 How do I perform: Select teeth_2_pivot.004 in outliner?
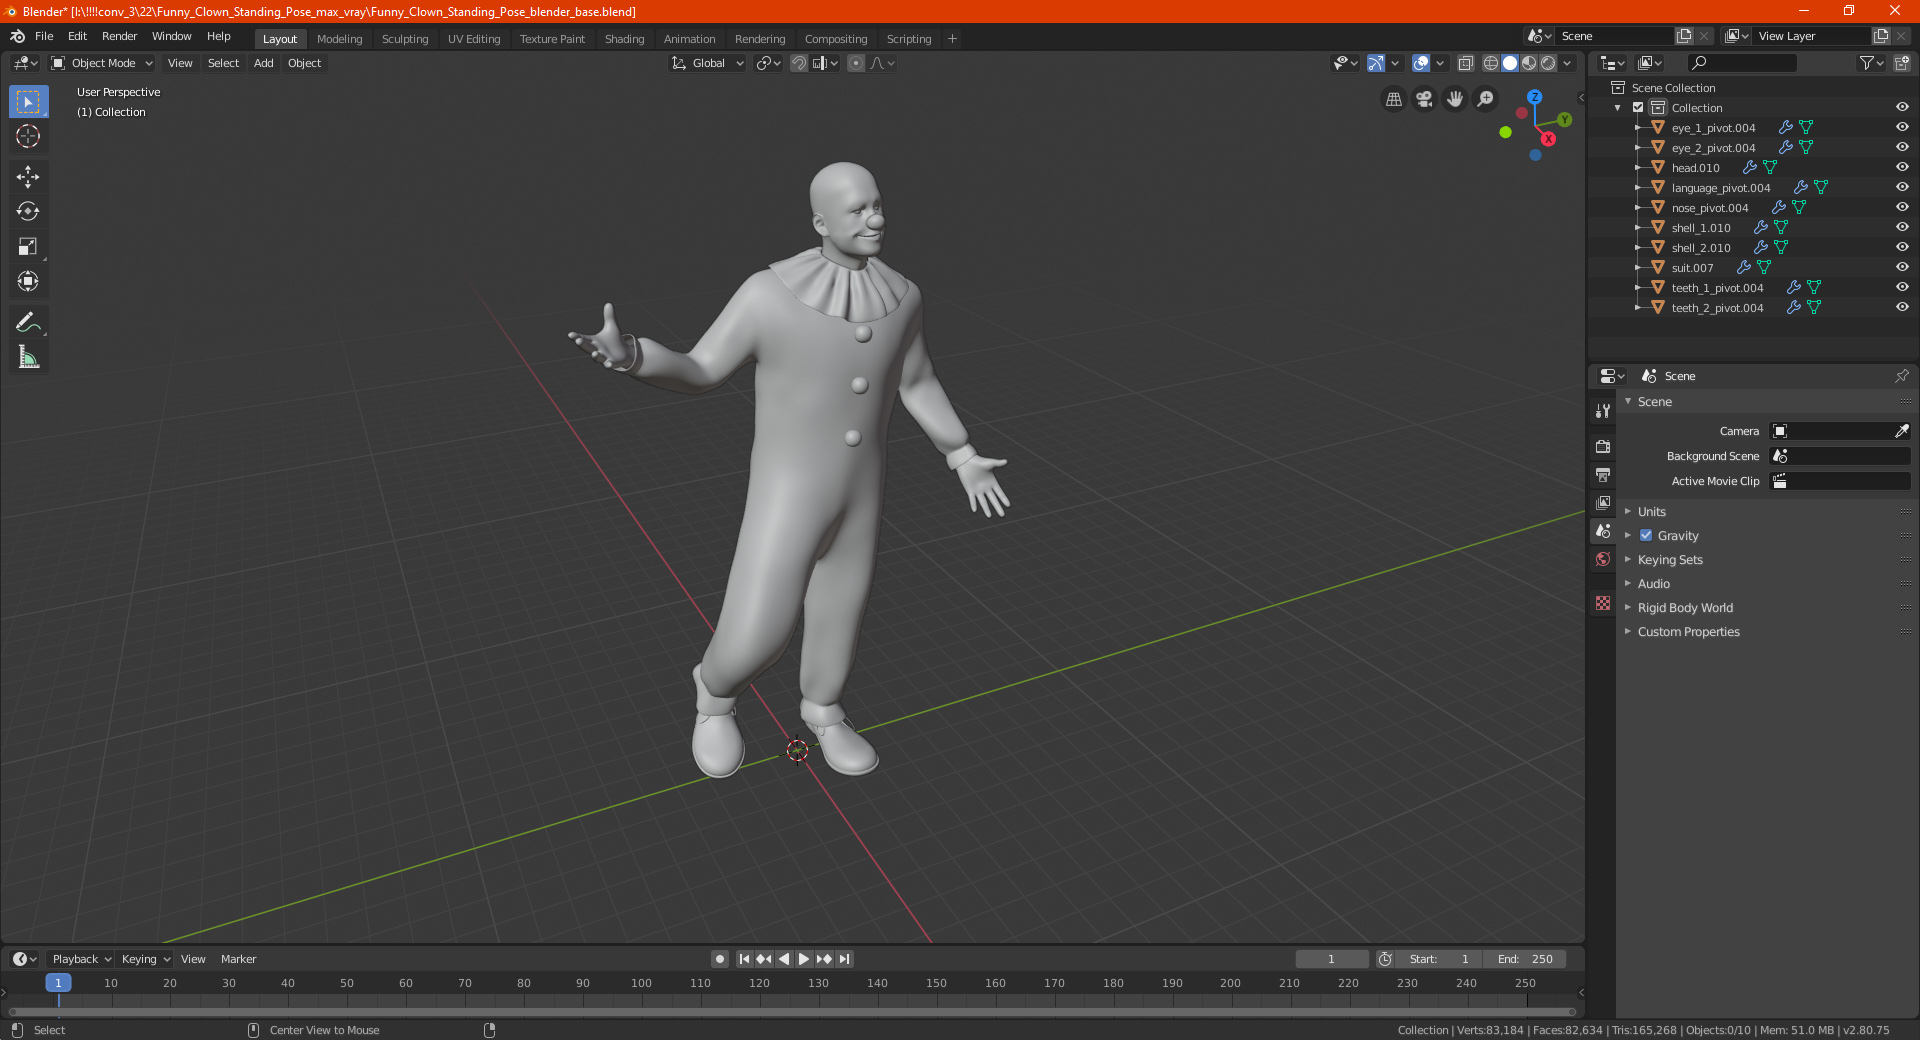(x=1716, y=307)
